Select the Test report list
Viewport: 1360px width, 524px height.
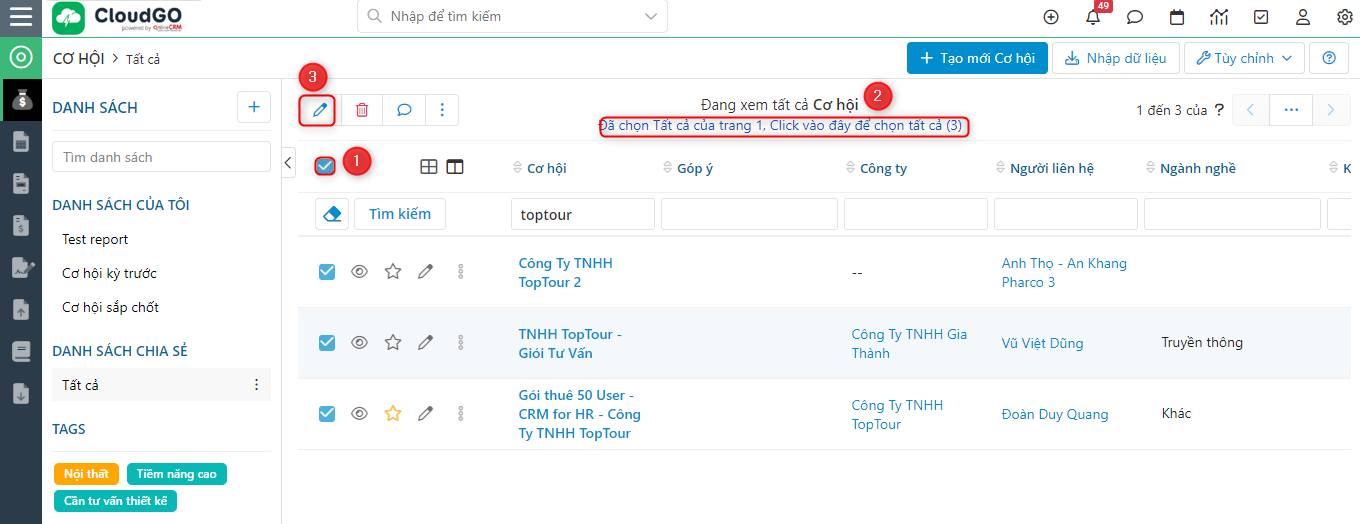click(95, 239)
